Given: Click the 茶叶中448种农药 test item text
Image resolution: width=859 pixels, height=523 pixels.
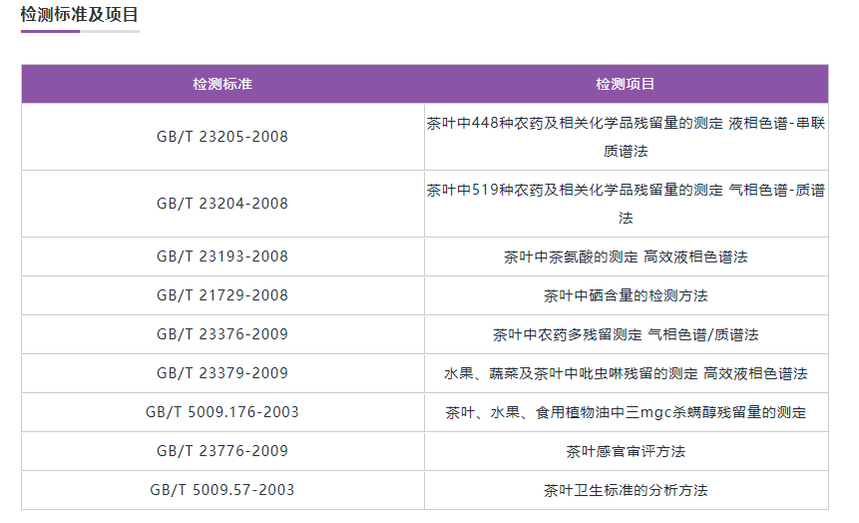Looking at the screenshot, I should point(626,137).
